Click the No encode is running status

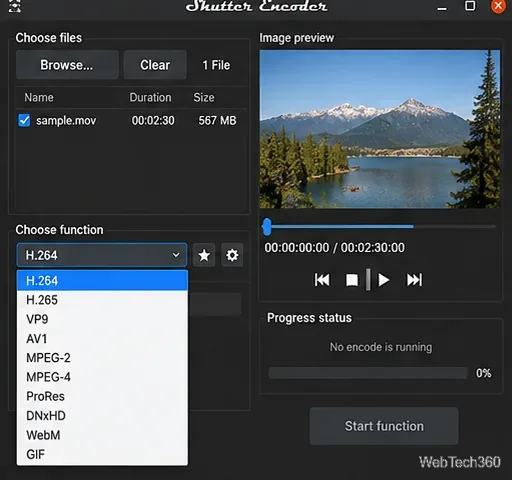pos(381,347)
